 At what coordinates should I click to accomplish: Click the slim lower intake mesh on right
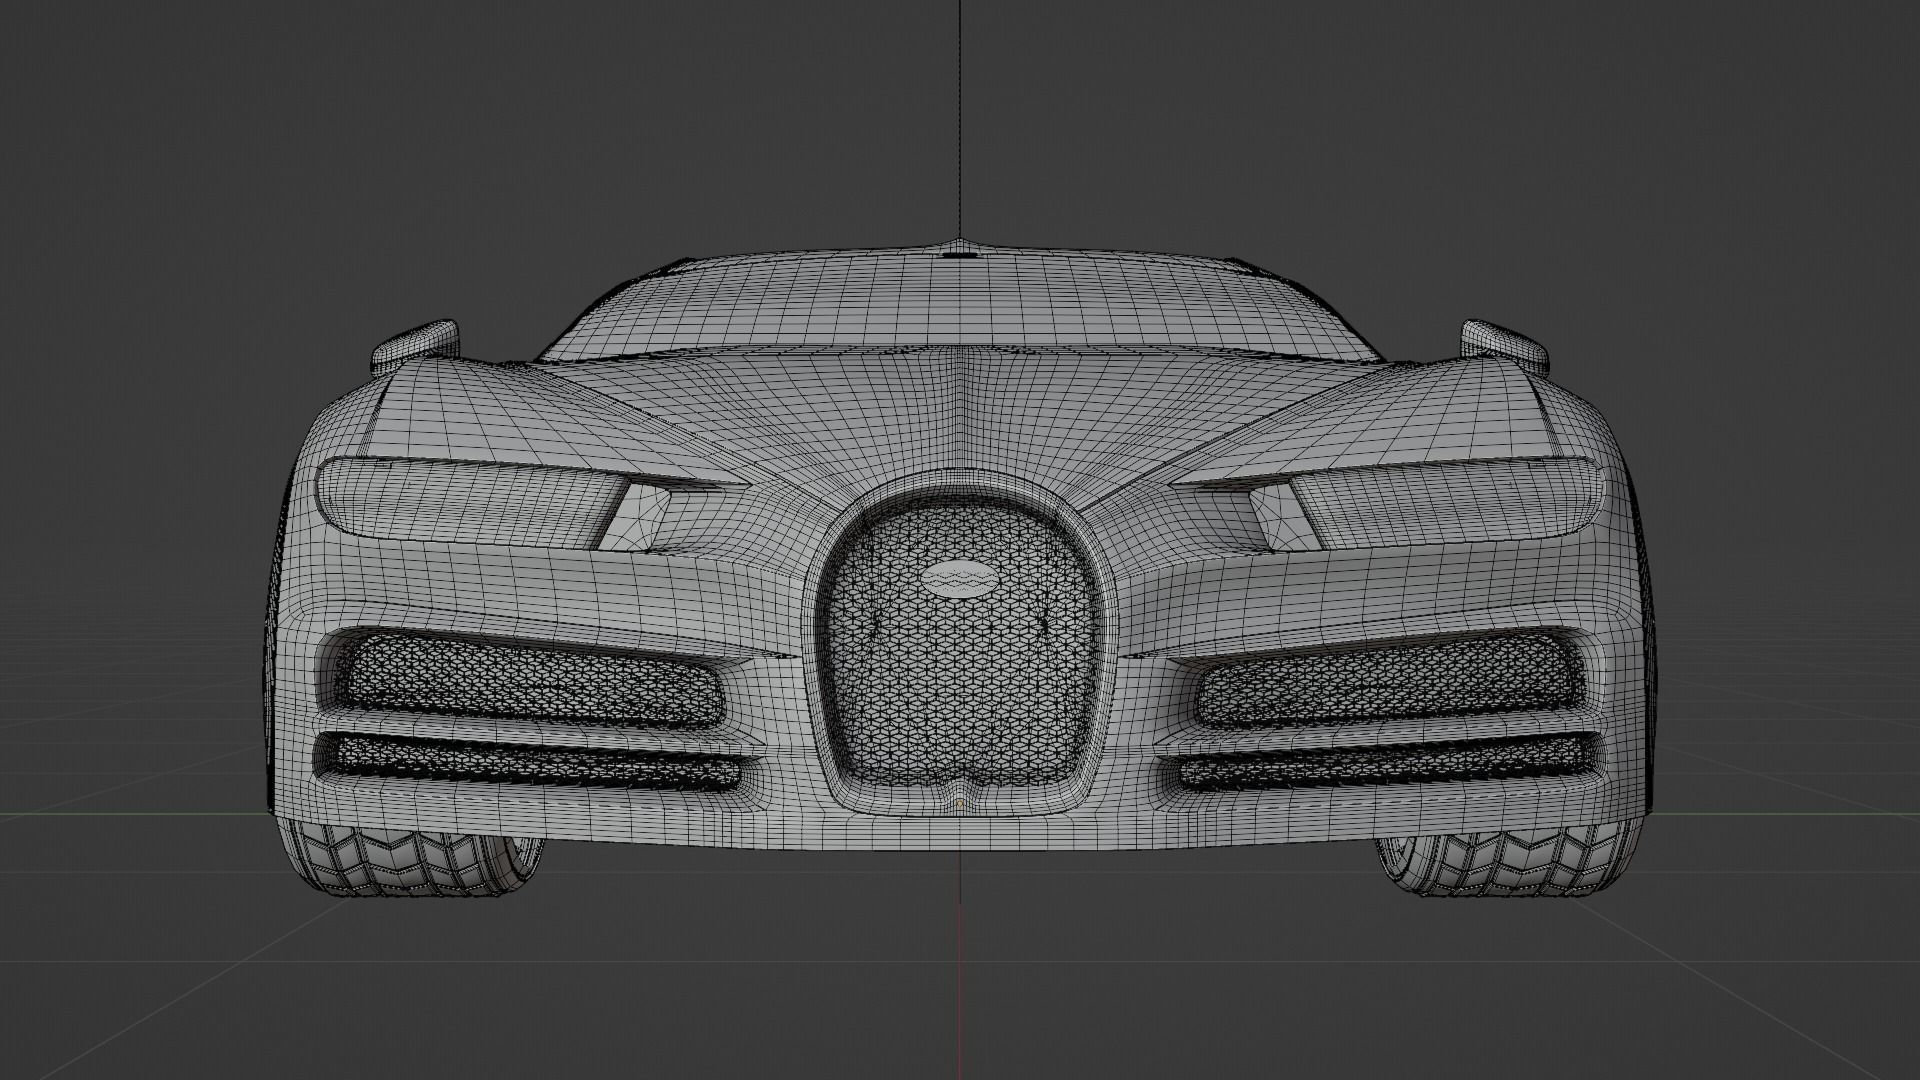[x=1390, y=760]
